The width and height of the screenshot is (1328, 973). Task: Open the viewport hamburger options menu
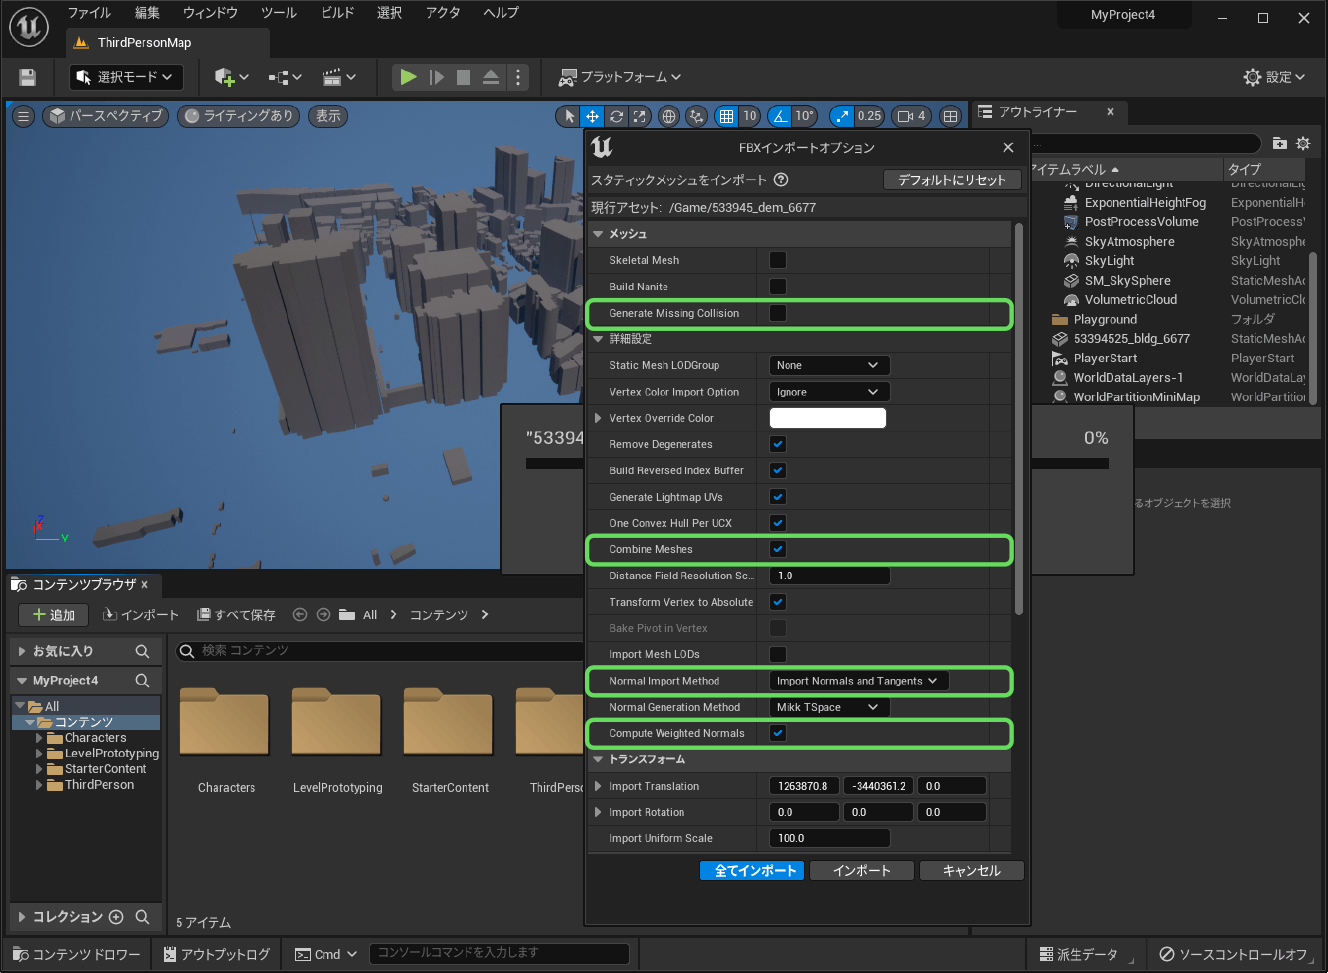(x=24, y=116)
